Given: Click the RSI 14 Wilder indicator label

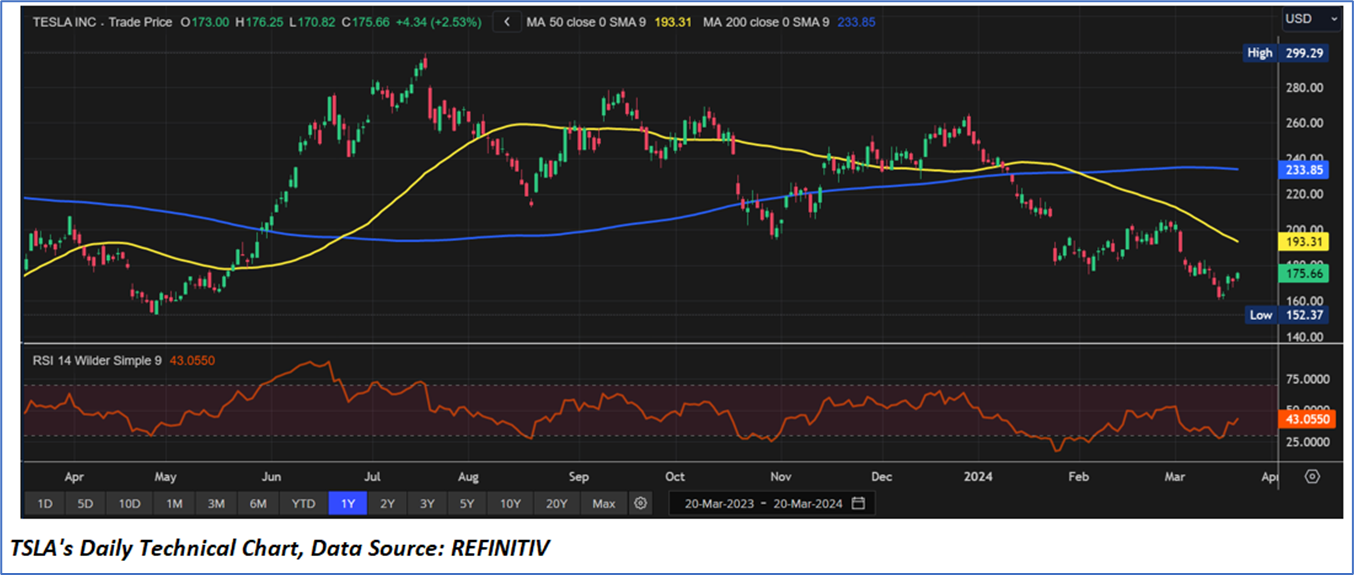Looking at the screenshot, I should click(x=97, y=360).
